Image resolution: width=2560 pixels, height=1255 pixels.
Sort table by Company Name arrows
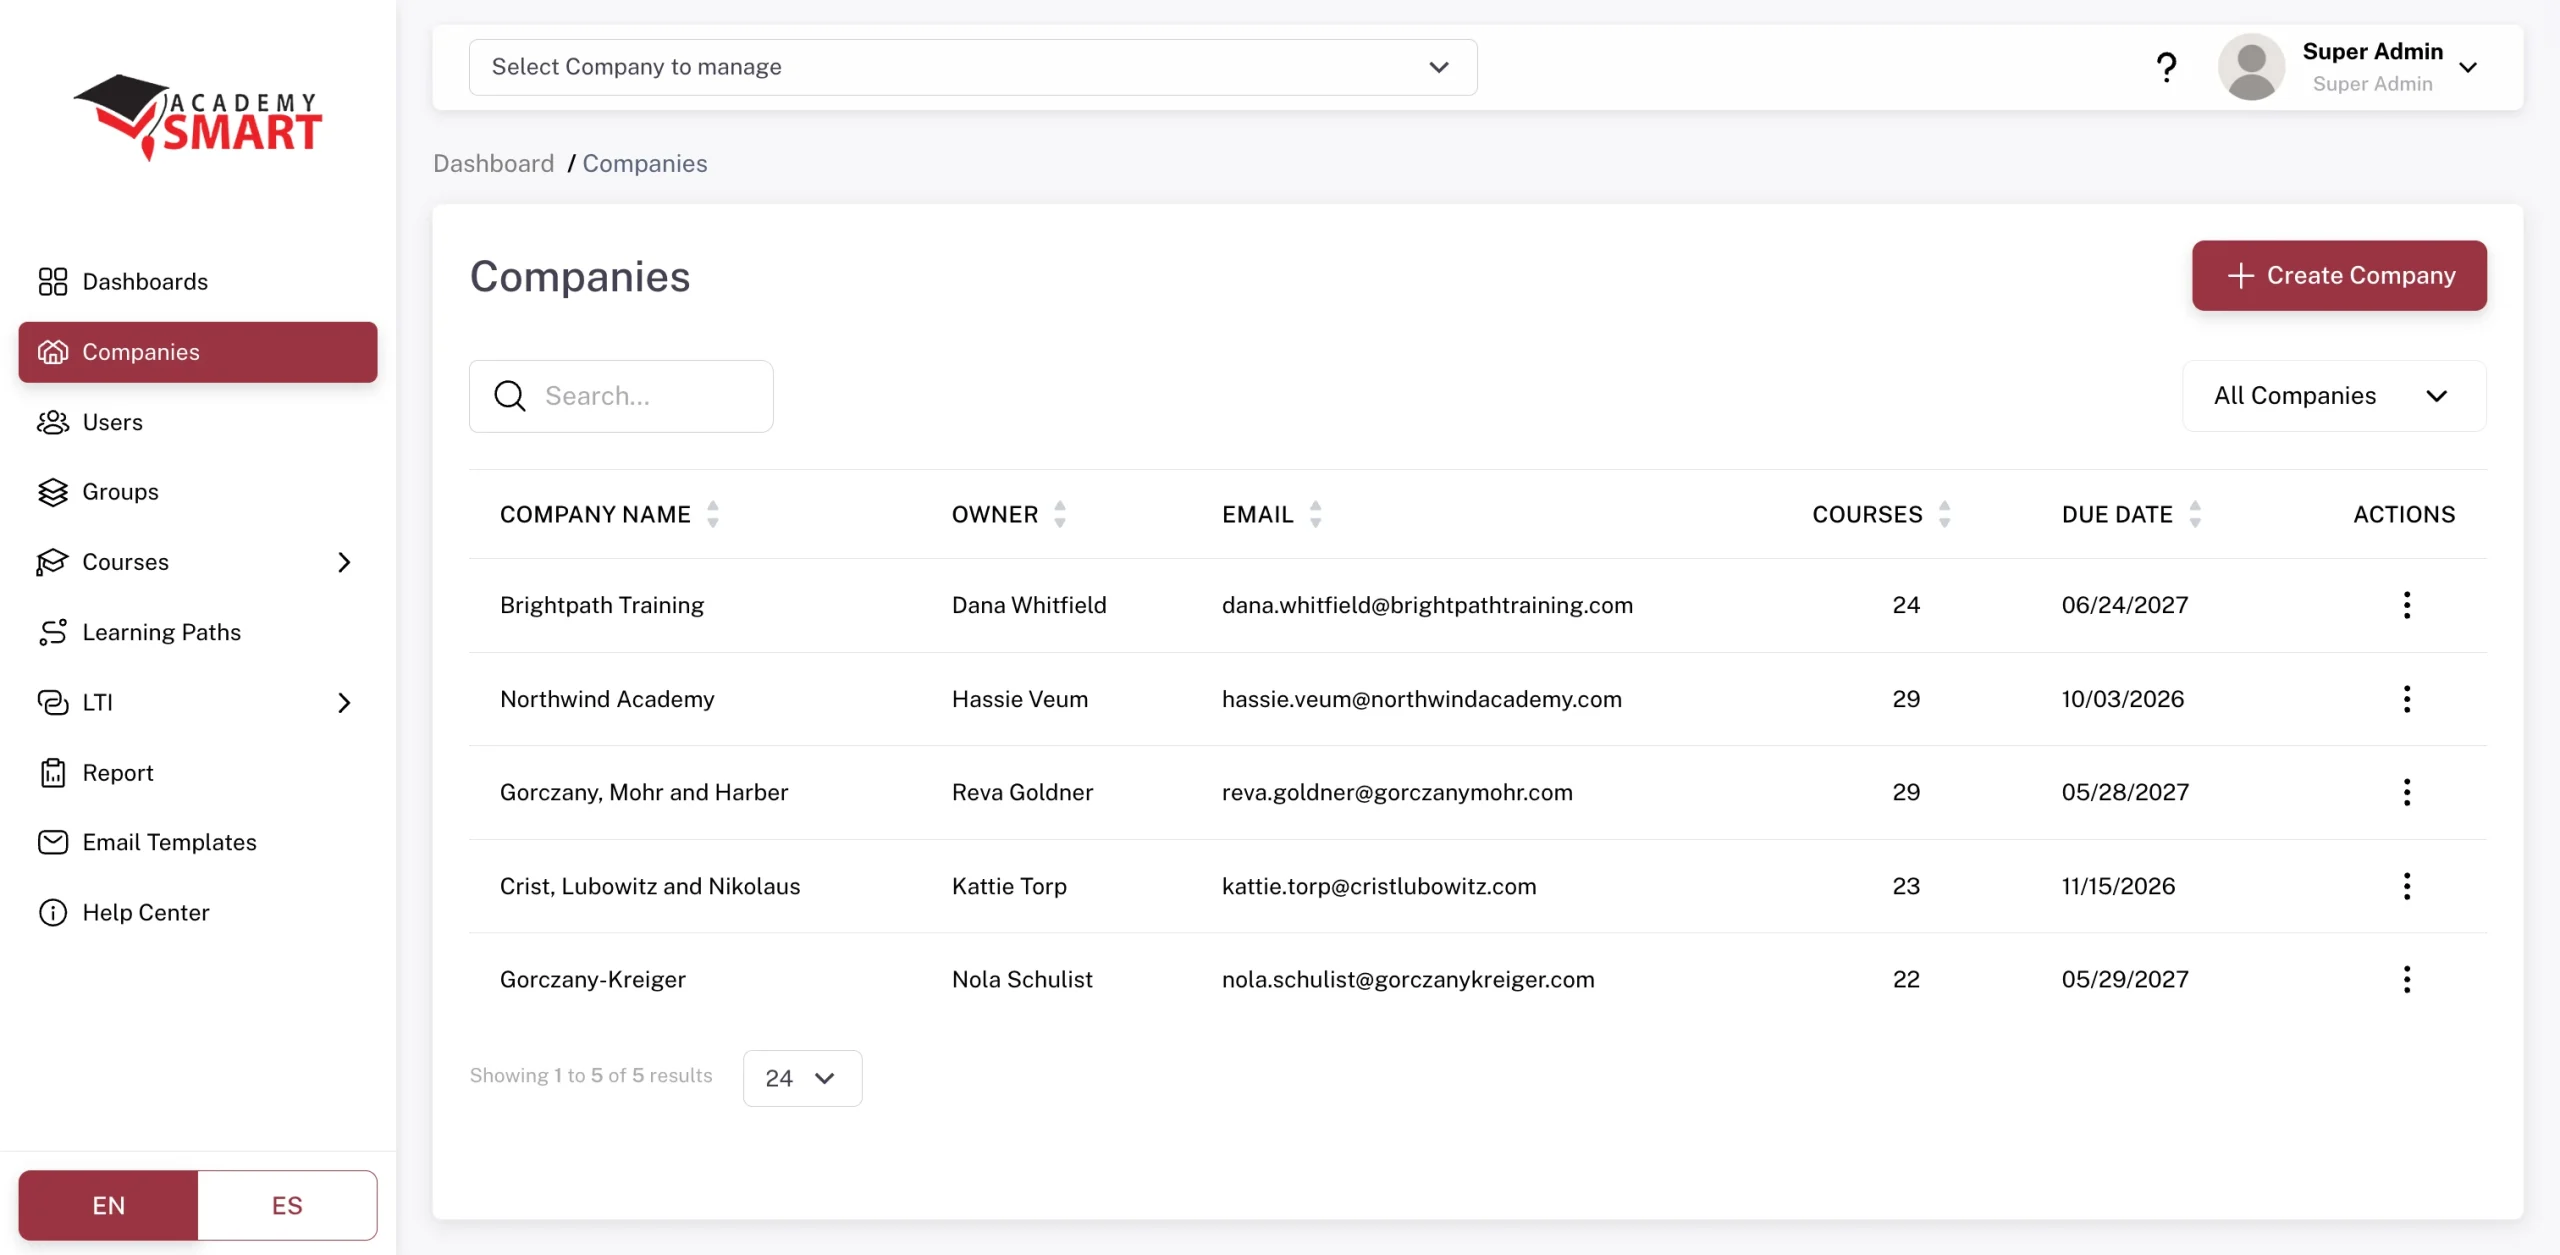point(713,514)
